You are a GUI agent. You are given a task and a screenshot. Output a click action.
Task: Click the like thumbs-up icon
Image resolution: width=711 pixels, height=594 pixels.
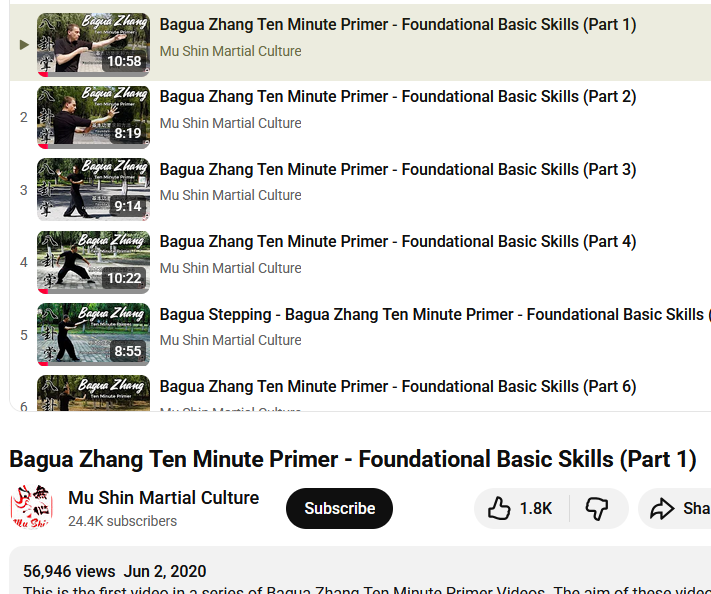[x=499, y=508]
